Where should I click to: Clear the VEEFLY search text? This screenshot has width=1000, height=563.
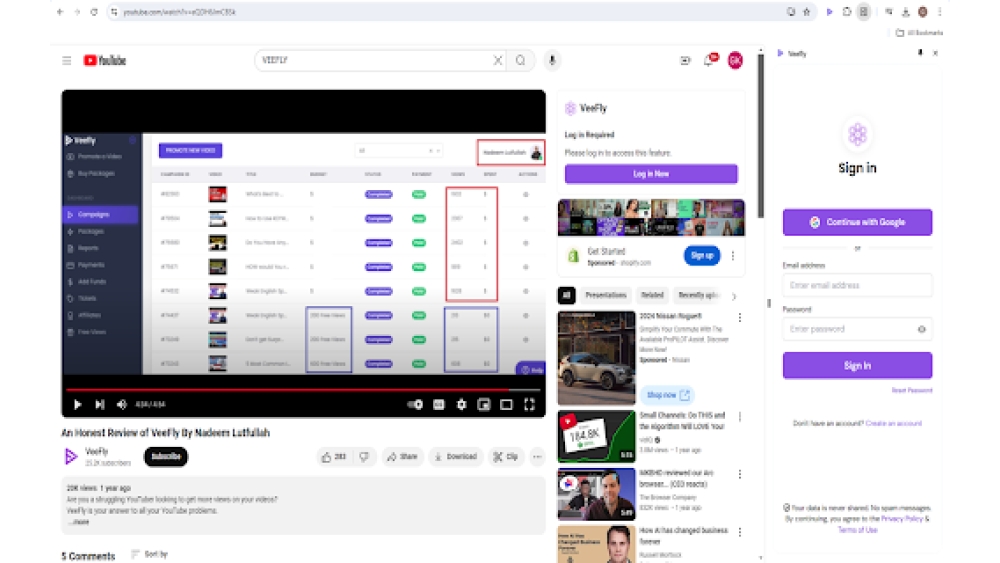click(x=497, y=60)
